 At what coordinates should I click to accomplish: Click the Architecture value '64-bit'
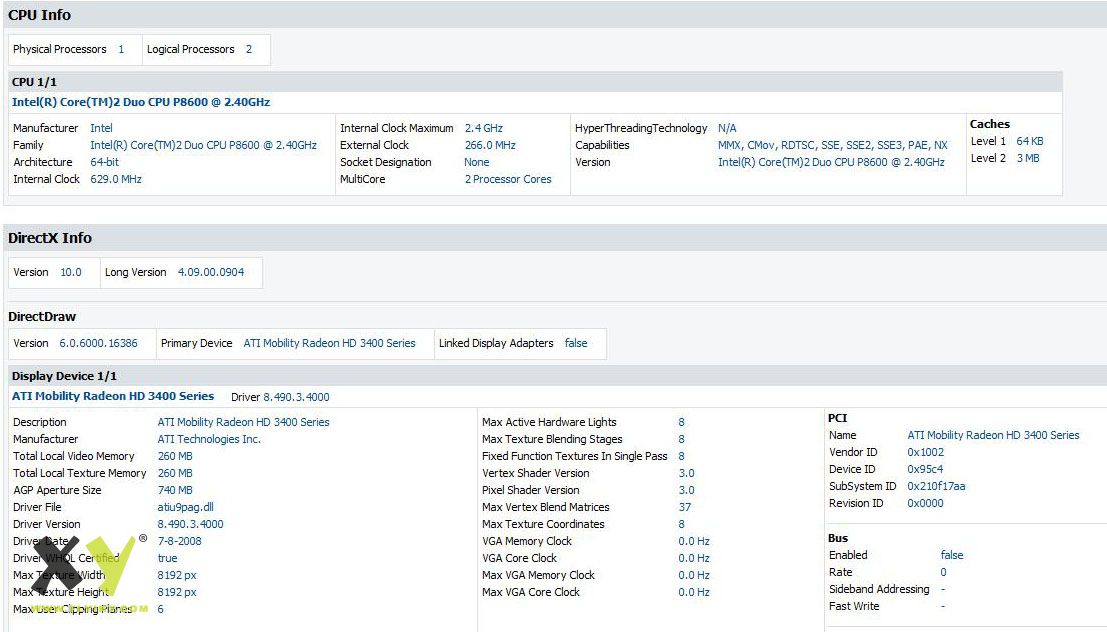click(x=104, y=162)
